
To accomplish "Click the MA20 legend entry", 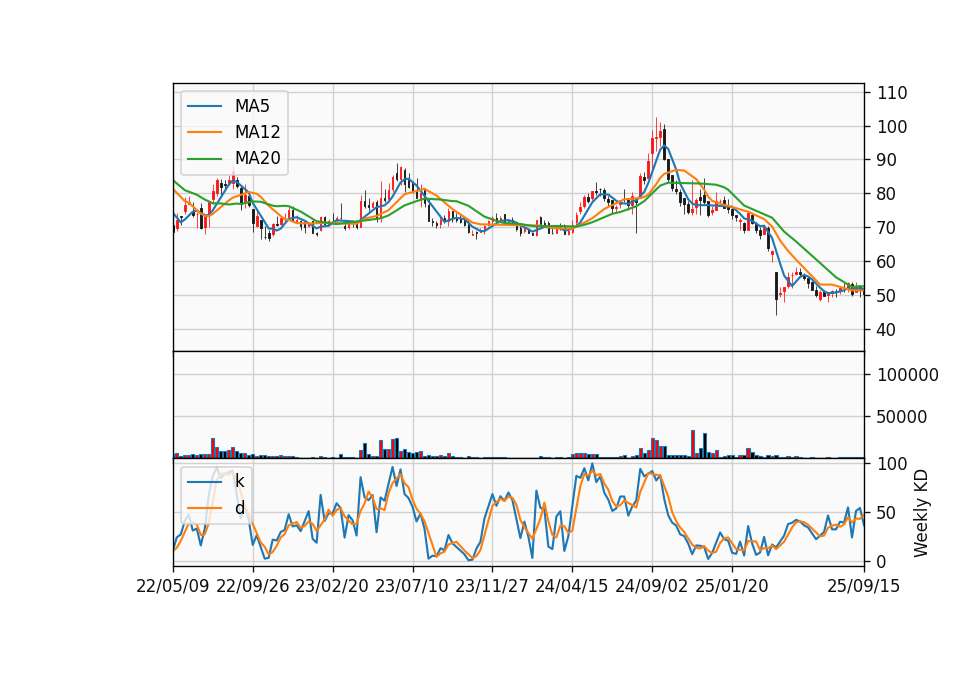I will click(234, 158).
